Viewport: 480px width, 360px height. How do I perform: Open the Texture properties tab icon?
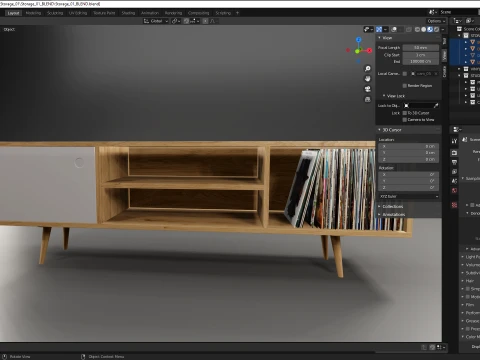coord(454,205)
